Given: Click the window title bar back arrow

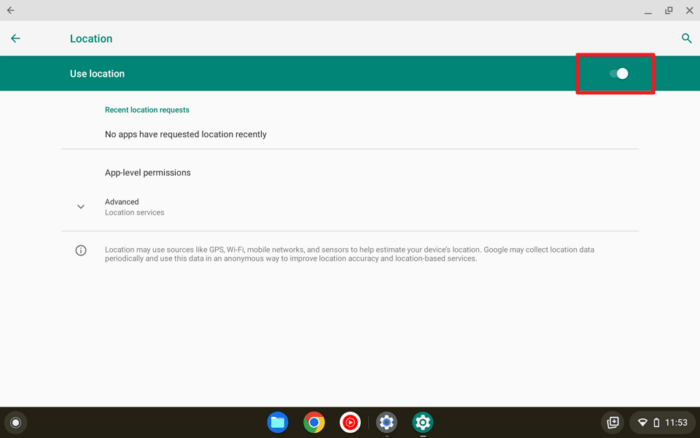Looking at the screenshot, I should 11,10.
